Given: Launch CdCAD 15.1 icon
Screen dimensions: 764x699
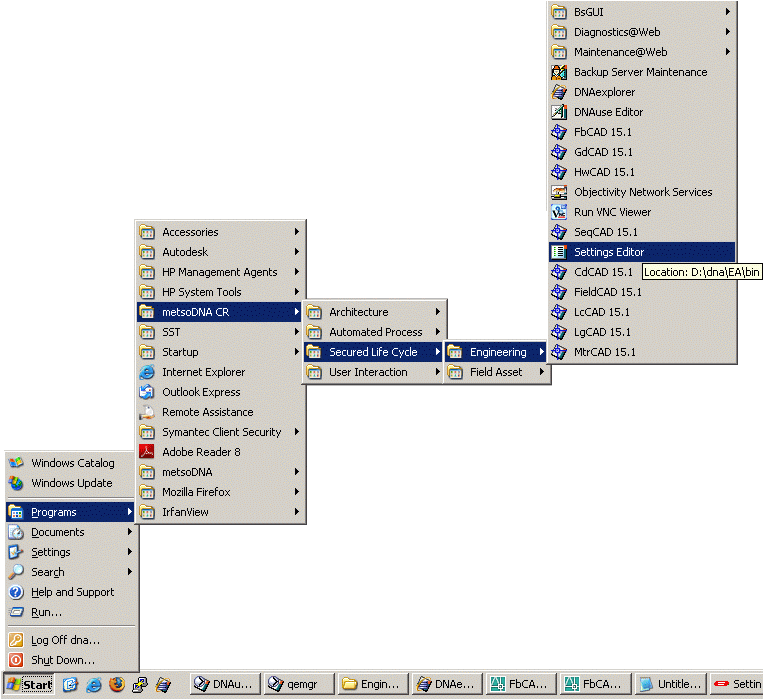Looking at the screenshot, I should tap(559, 272).
